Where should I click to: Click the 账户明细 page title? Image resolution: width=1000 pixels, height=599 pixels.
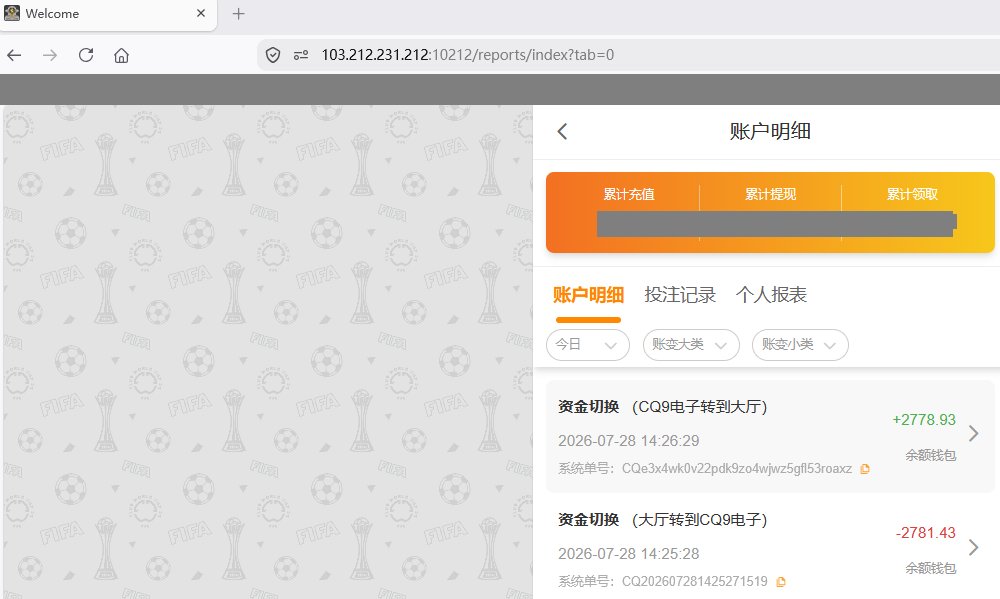tap(770, 131)
